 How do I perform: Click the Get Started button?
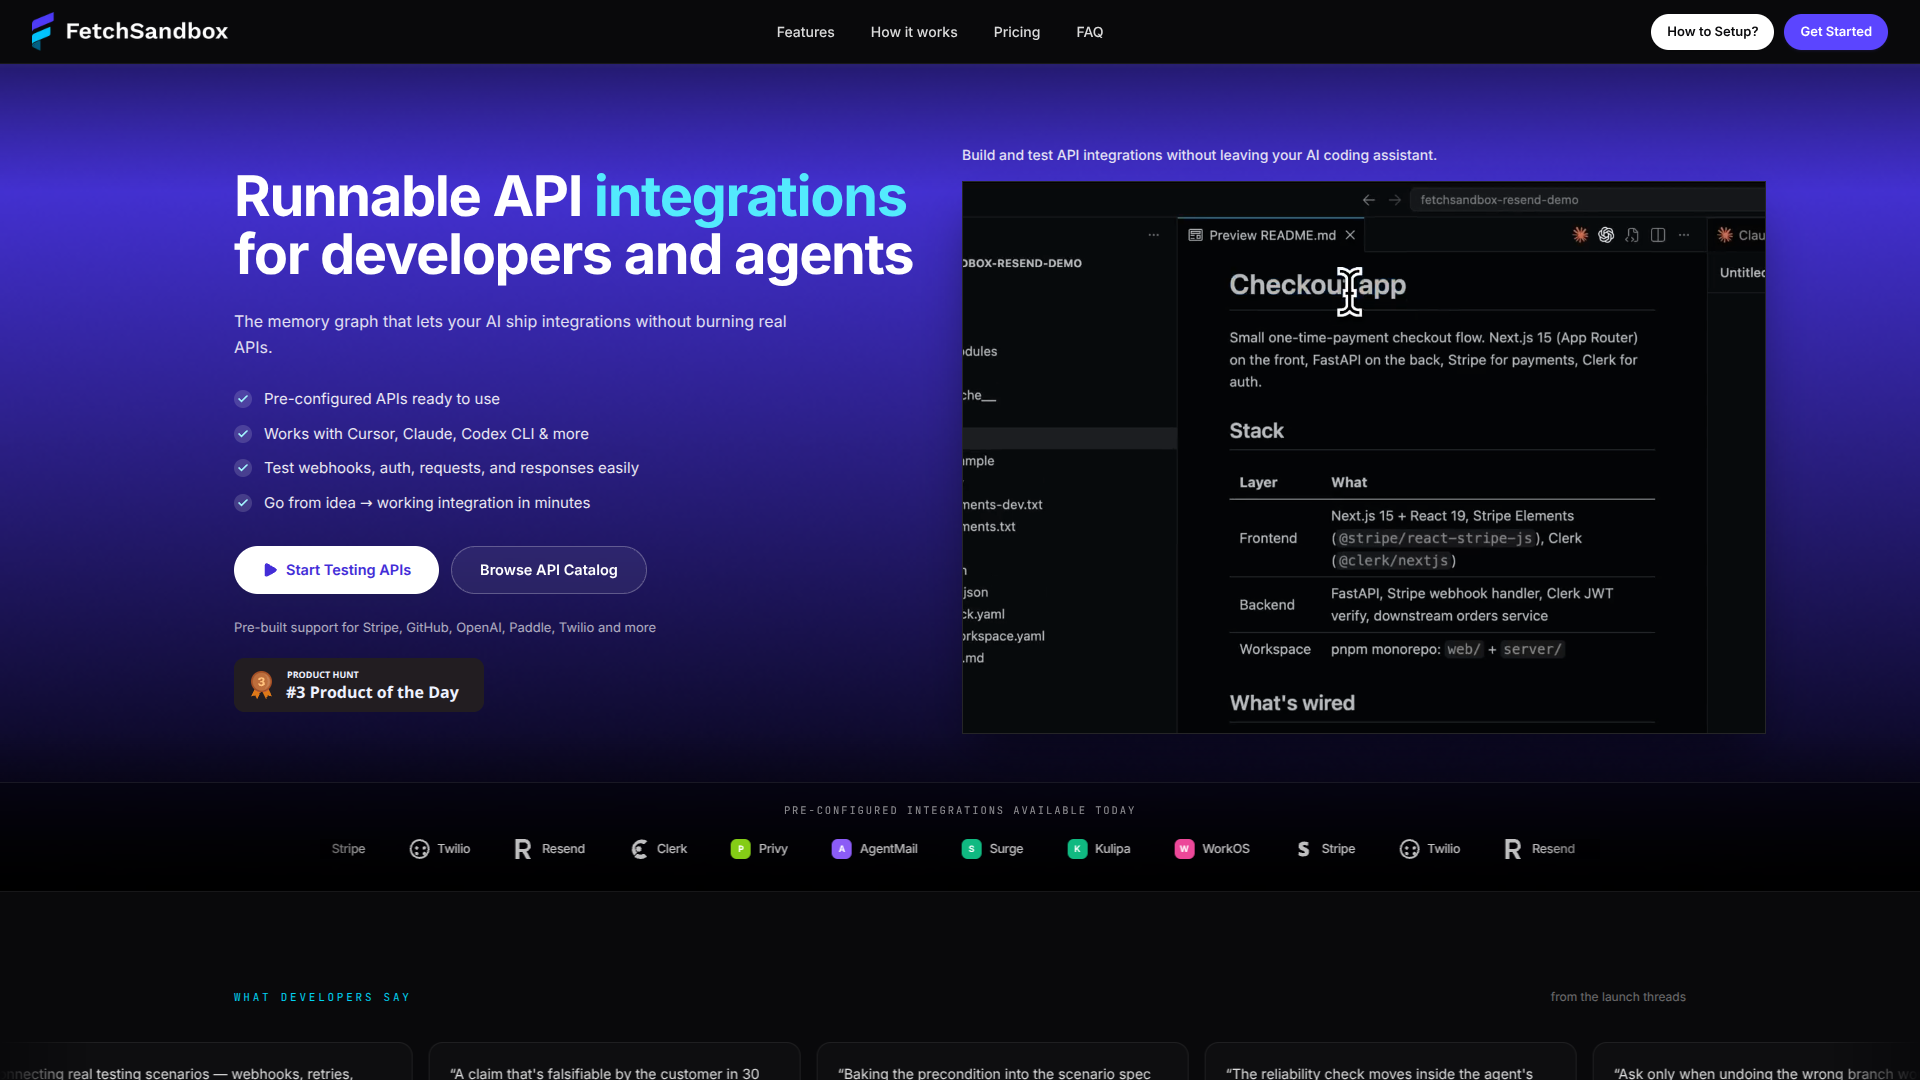[1835, 32]
